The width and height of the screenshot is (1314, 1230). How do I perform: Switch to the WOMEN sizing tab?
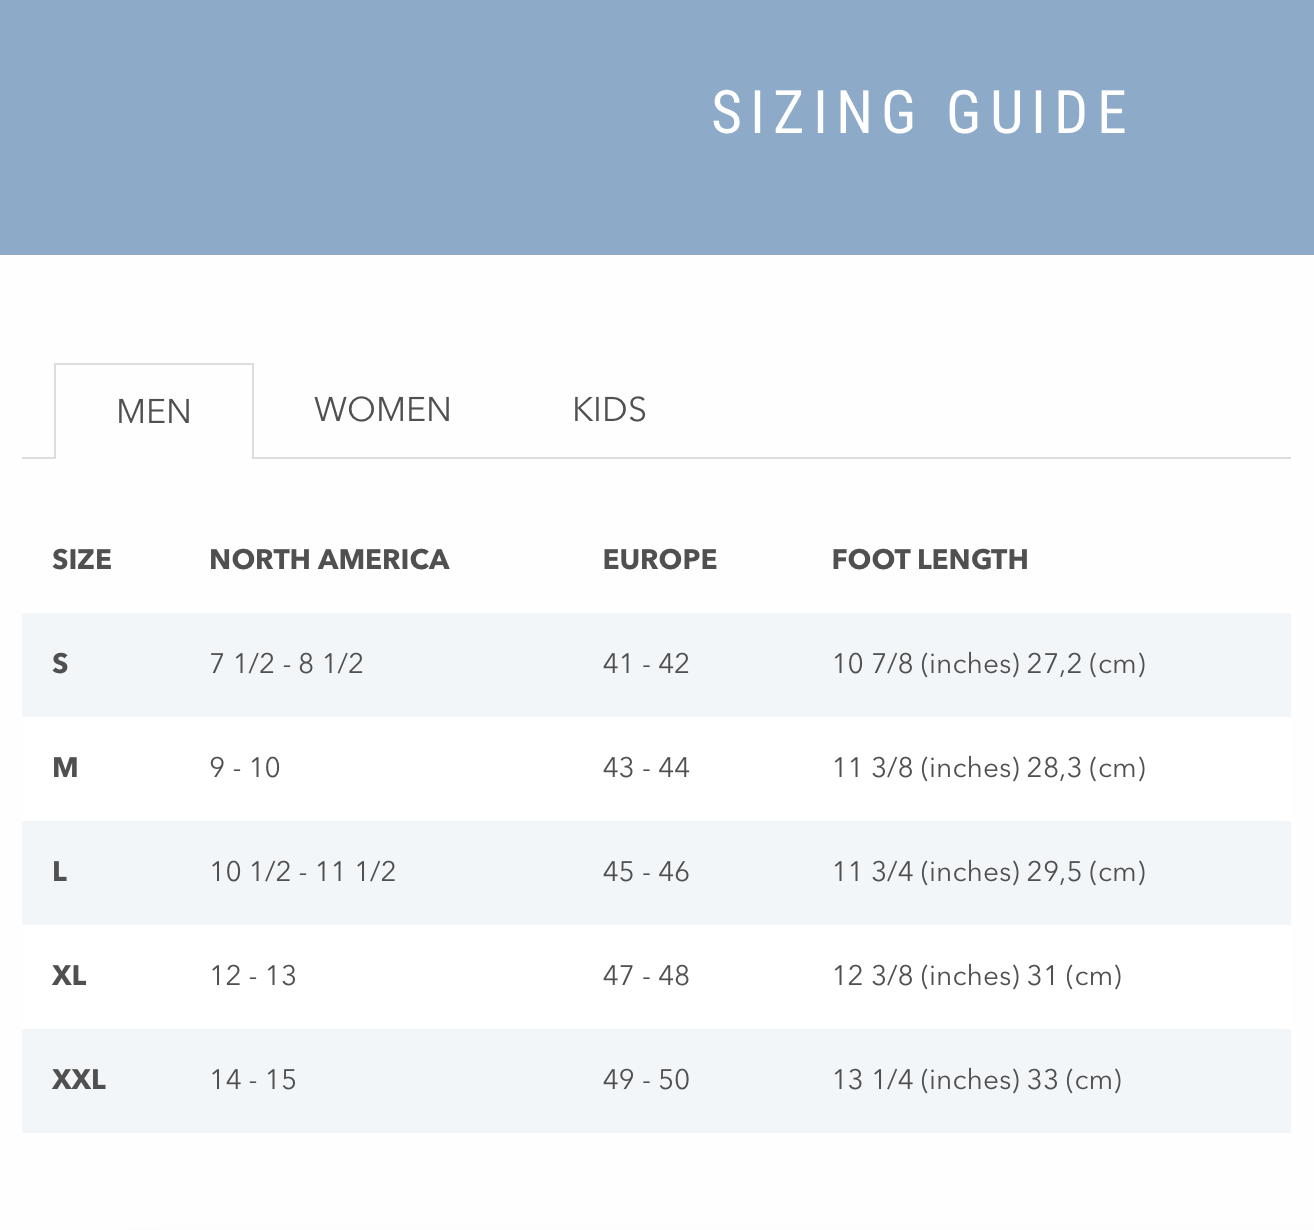382,410
